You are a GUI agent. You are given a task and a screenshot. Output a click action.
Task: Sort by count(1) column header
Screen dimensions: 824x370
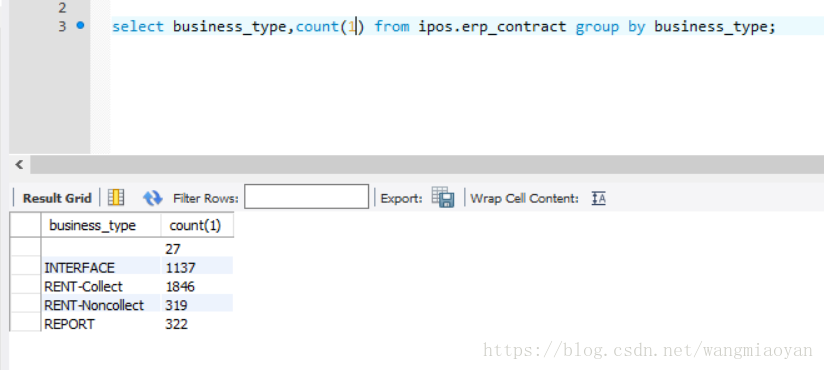coord(197,225)
